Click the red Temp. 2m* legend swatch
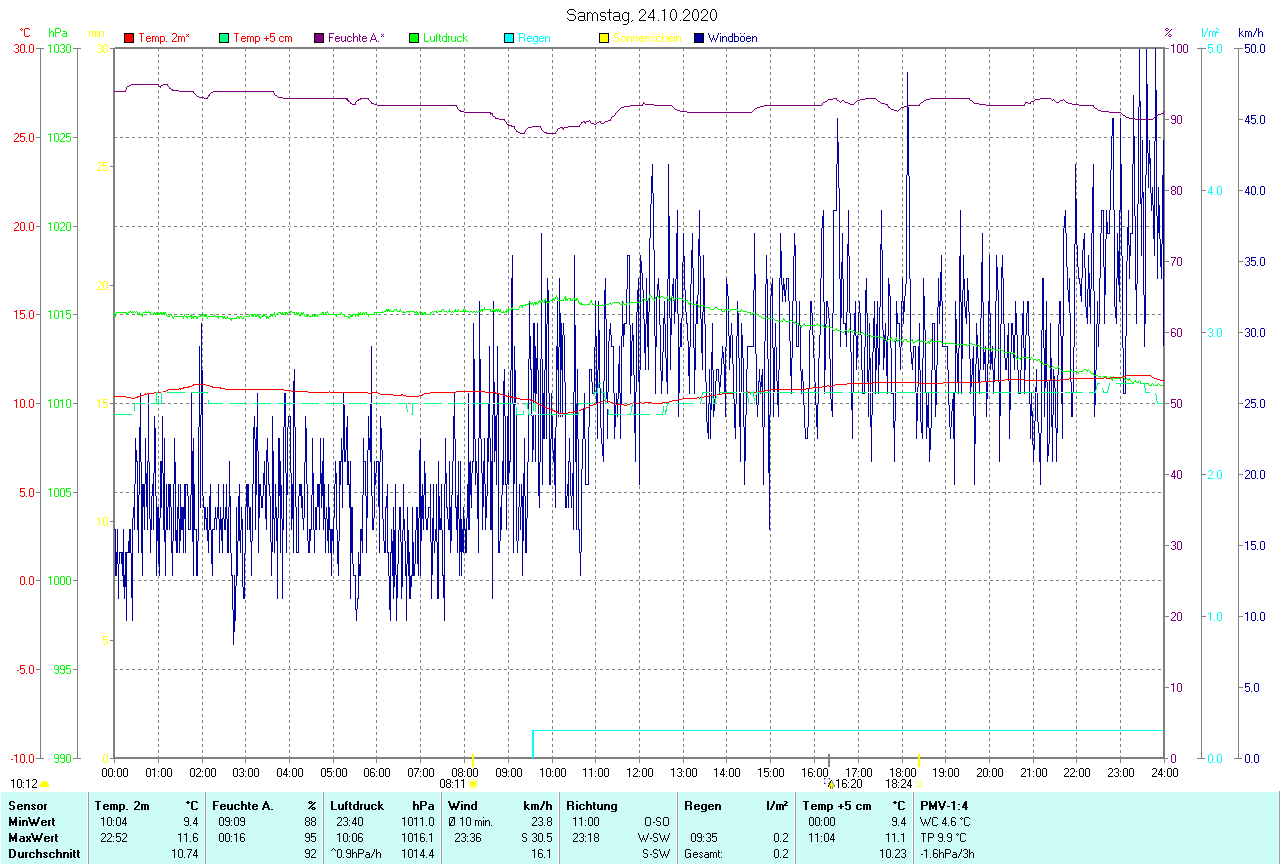 [128, 38]
